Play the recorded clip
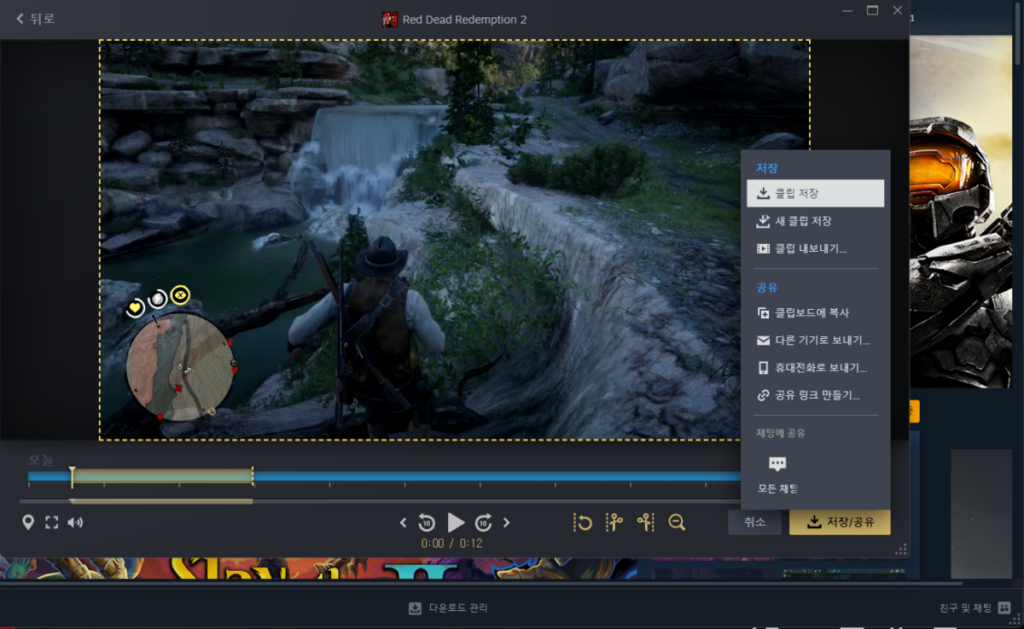This screenshot has height=629, width=1024. pos(456,522)
